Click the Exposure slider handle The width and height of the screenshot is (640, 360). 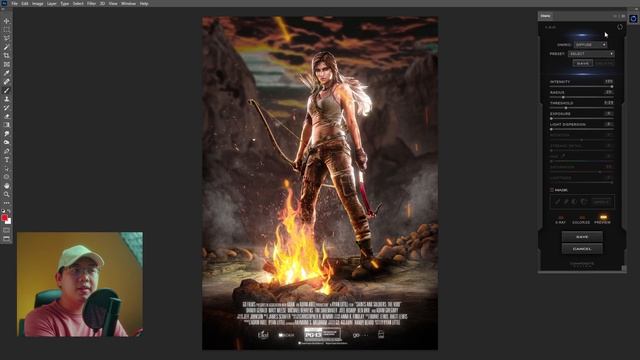(551, 118)
